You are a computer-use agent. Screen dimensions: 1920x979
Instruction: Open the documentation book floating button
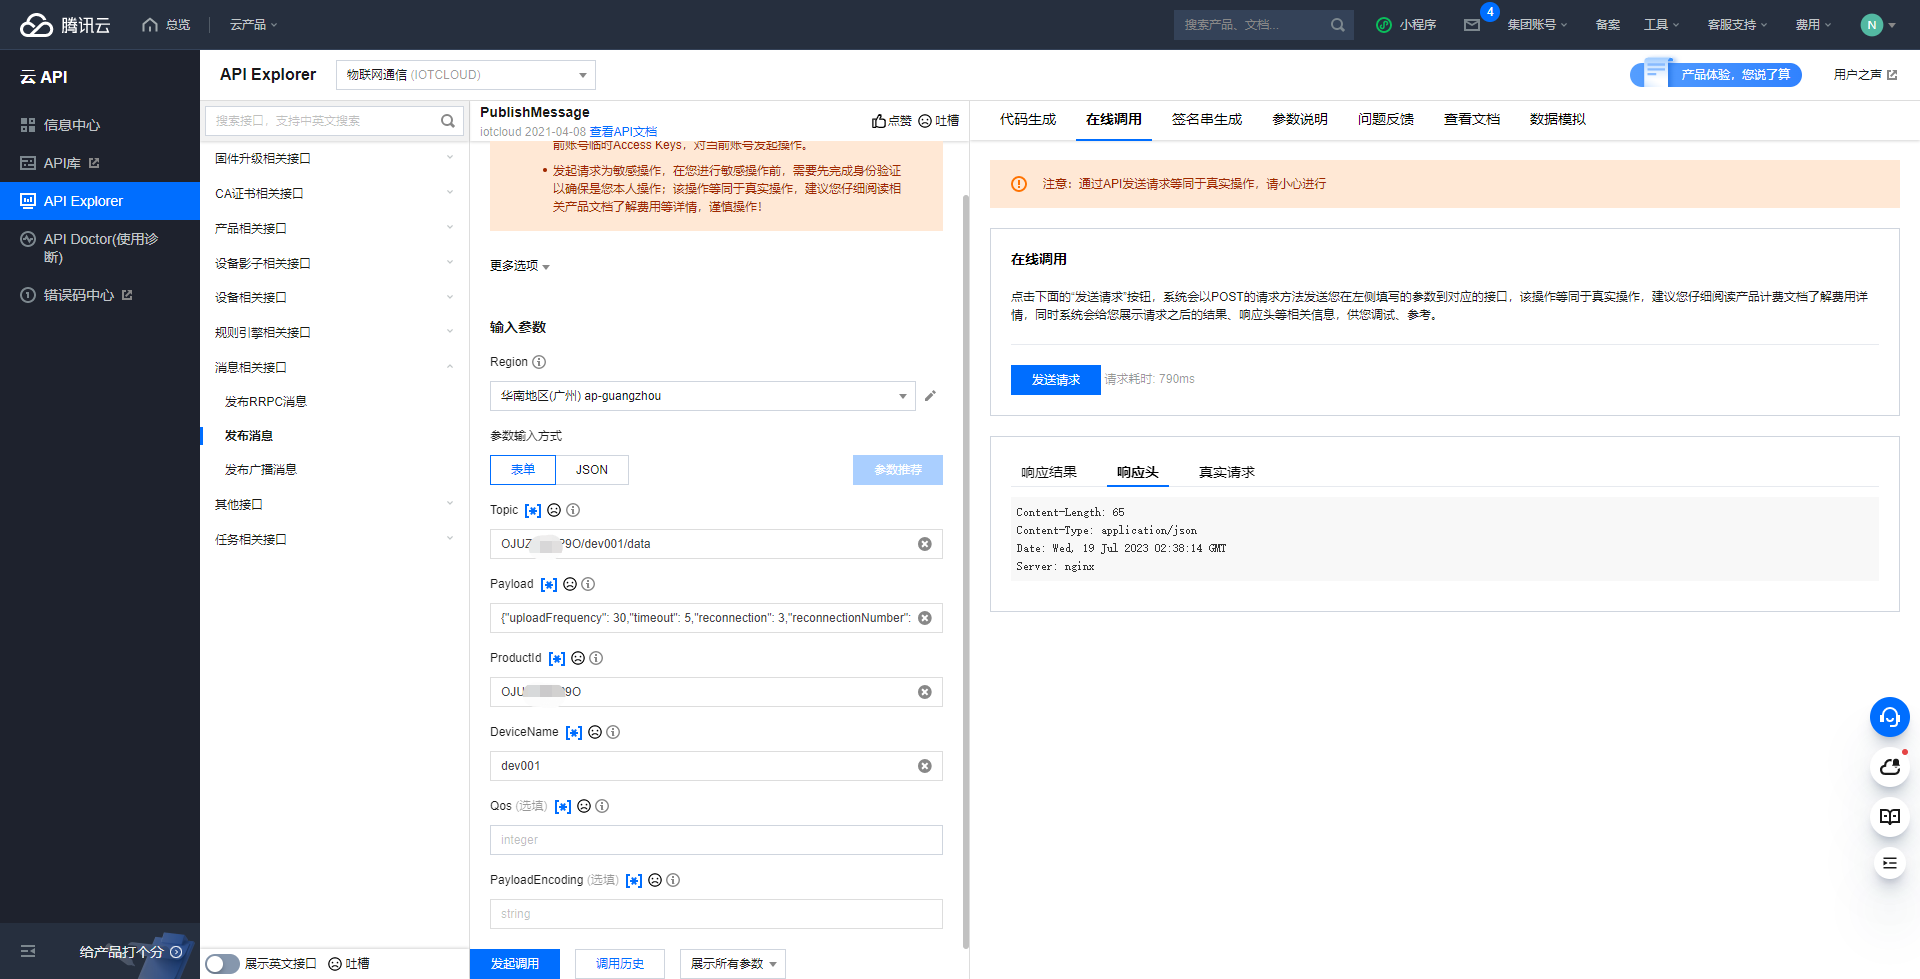point(1890,817)
